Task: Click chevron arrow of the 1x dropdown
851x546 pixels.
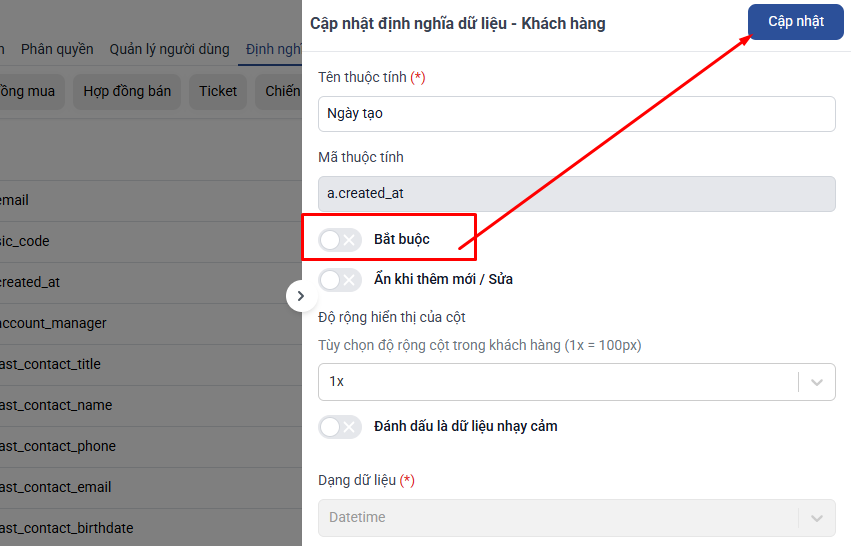Action: tap(817, 382)
